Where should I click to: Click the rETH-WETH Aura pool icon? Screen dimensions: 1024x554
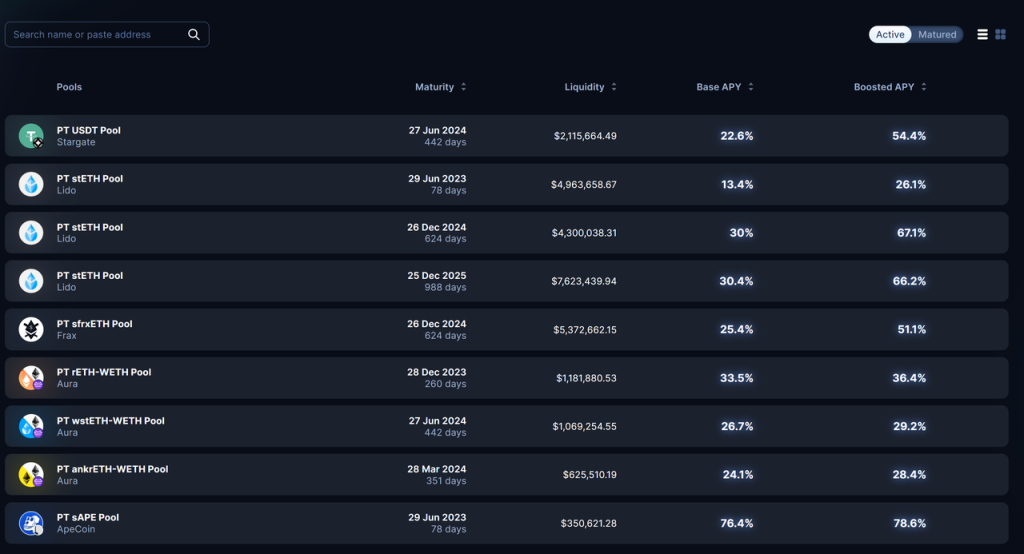[32, 378]
